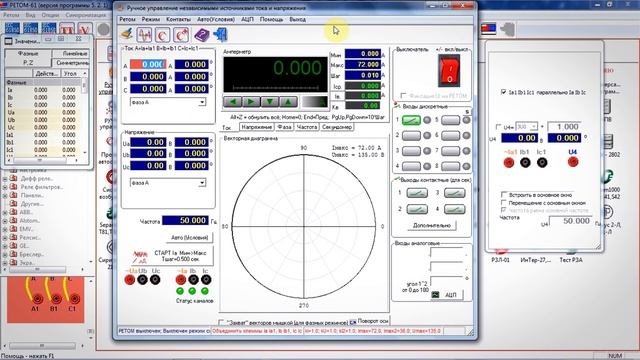Open the 'Режим' menu
Screen dimensions: 640x360
click(151, 20)
